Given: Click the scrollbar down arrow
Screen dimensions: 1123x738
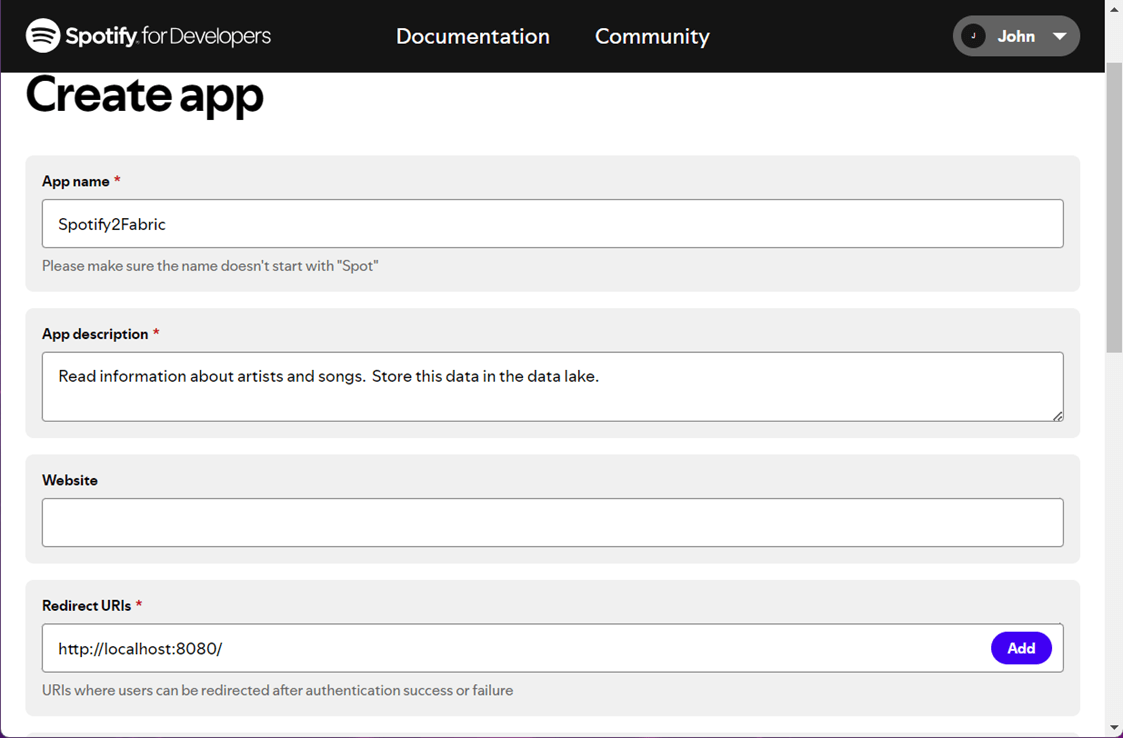Looking at the screenshot, I should tap(1114, 729).
